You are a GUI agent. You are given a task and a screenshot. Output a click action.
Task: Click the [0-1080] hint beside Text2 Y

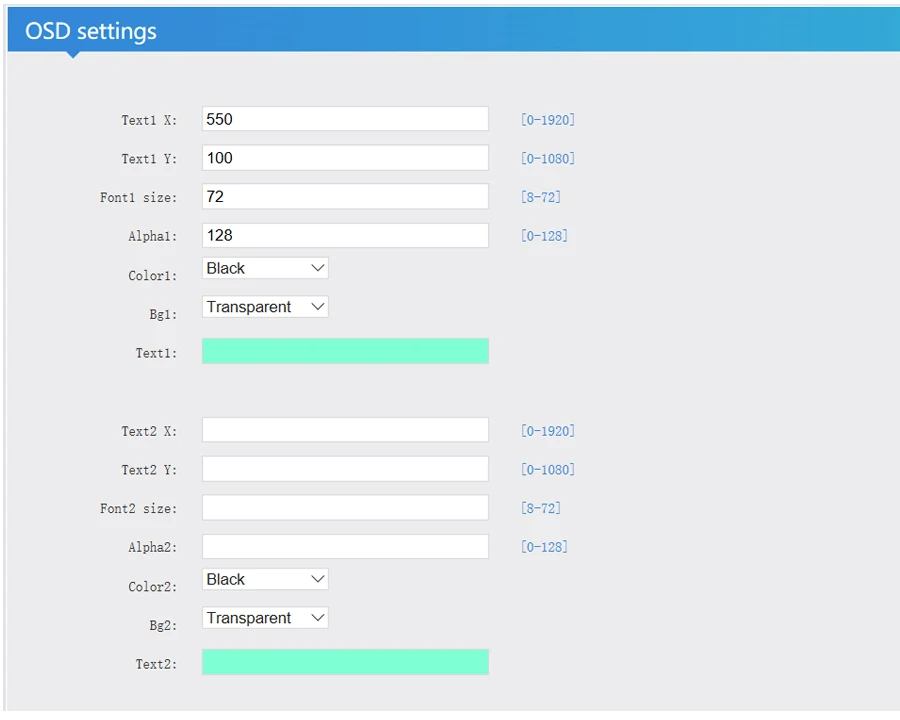pyautogui.click(x=548, y=470)
